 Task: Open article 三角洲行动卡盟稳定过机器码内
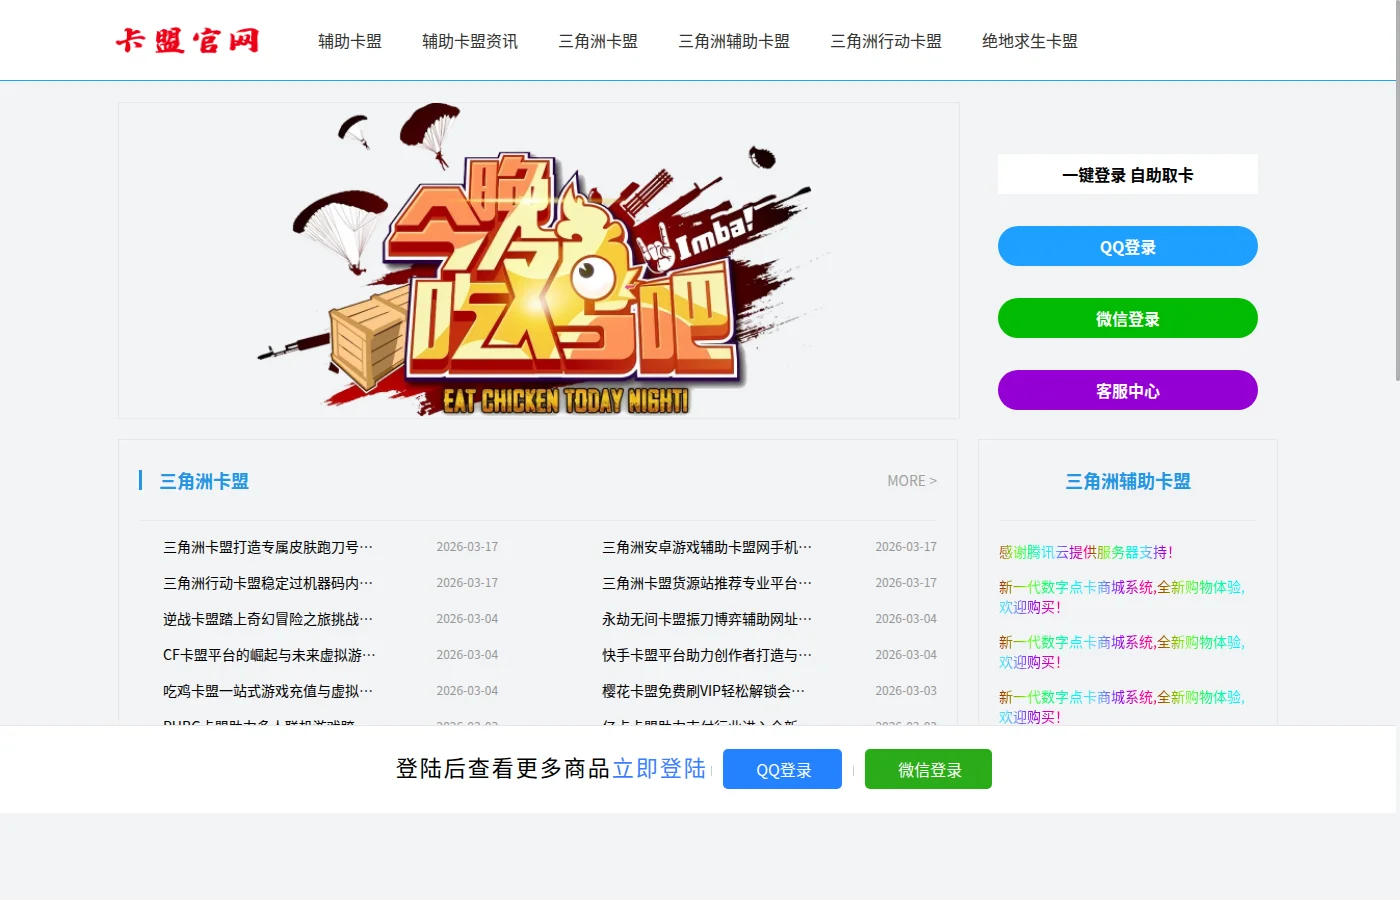pos(268,583)
